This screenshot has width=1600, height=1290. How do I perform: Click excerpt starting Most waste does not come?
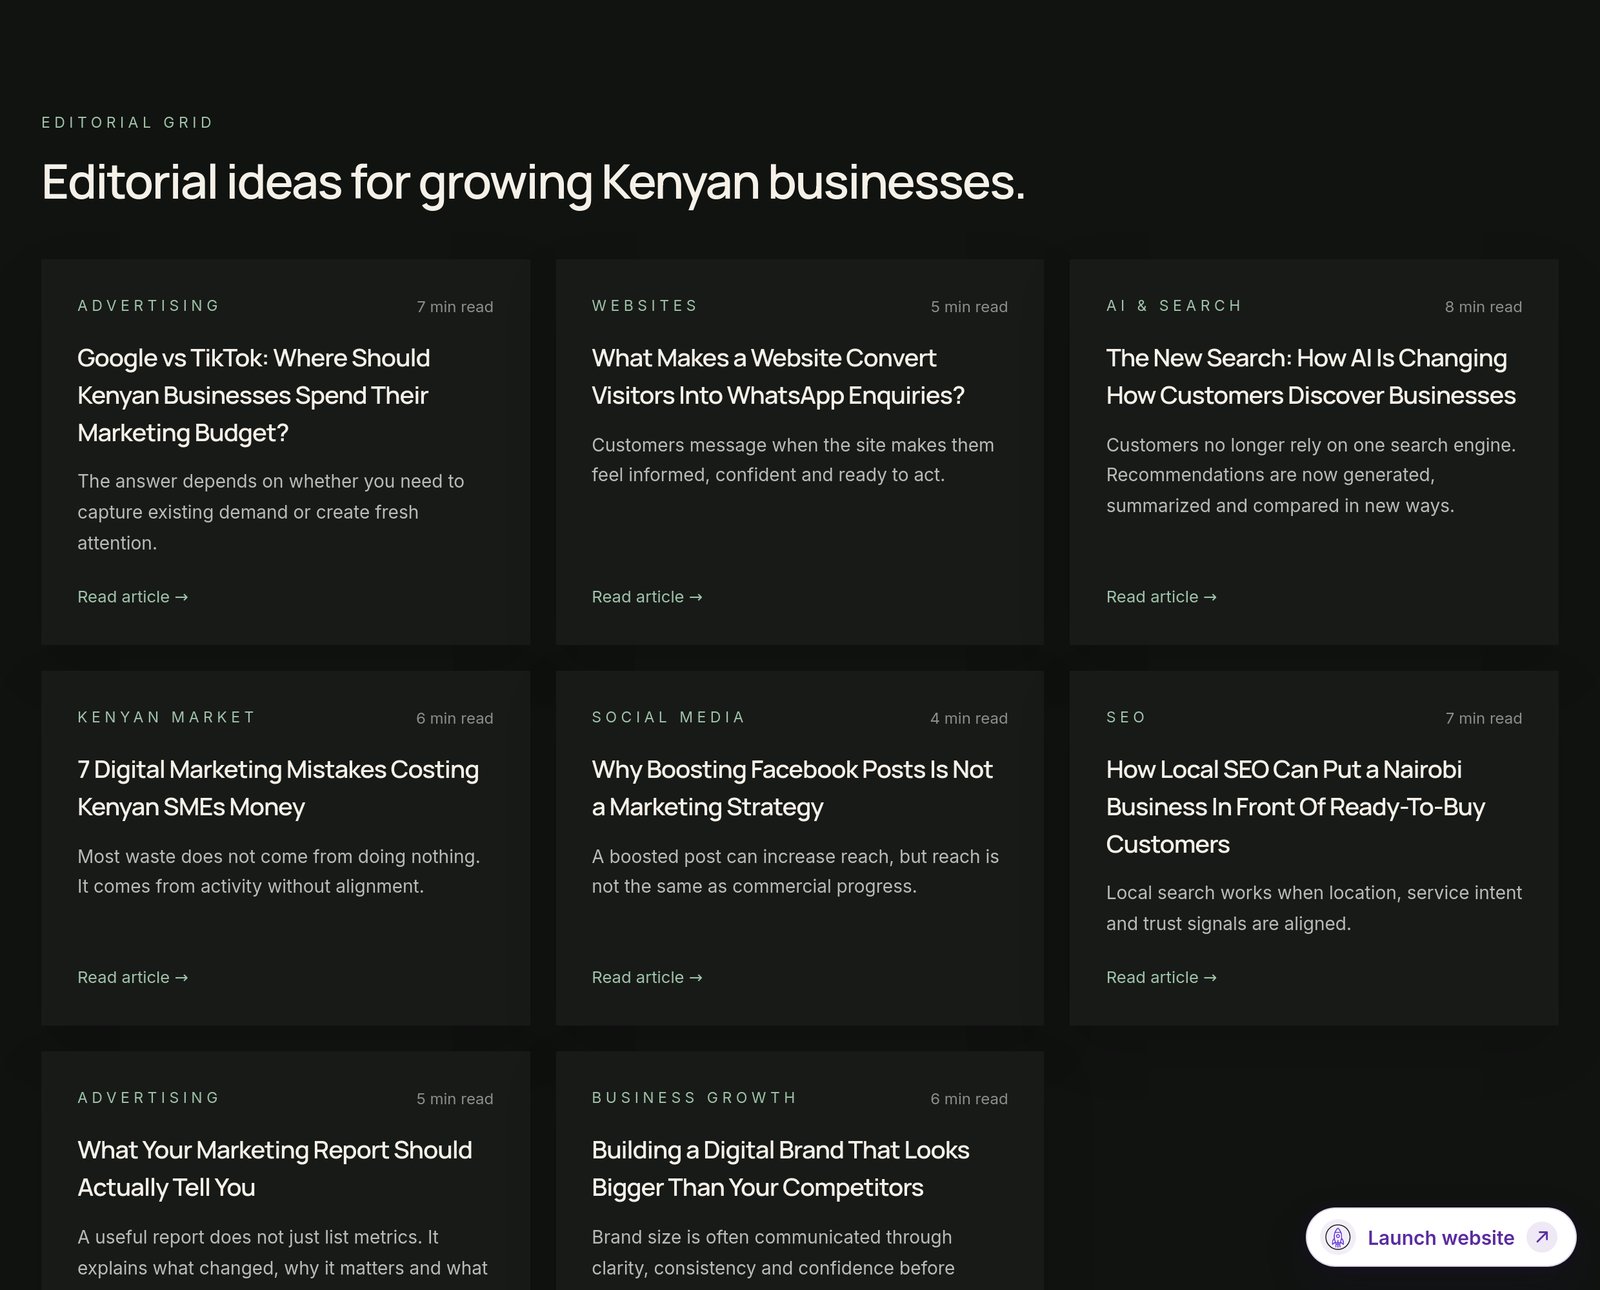tap(279, 871)
